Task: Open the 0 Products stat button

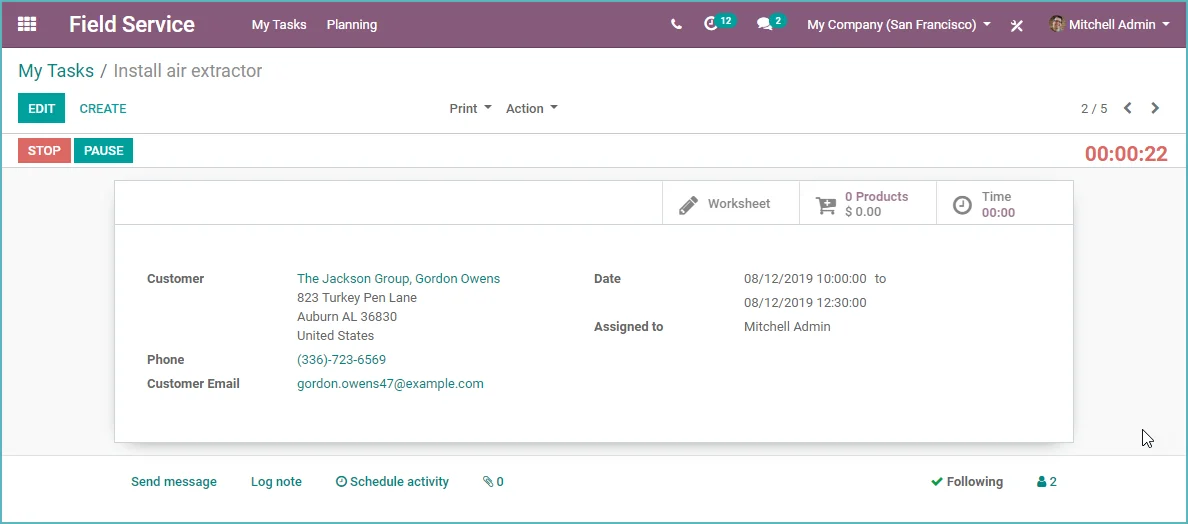Action: pyautogui.click(x=868, y=203)
